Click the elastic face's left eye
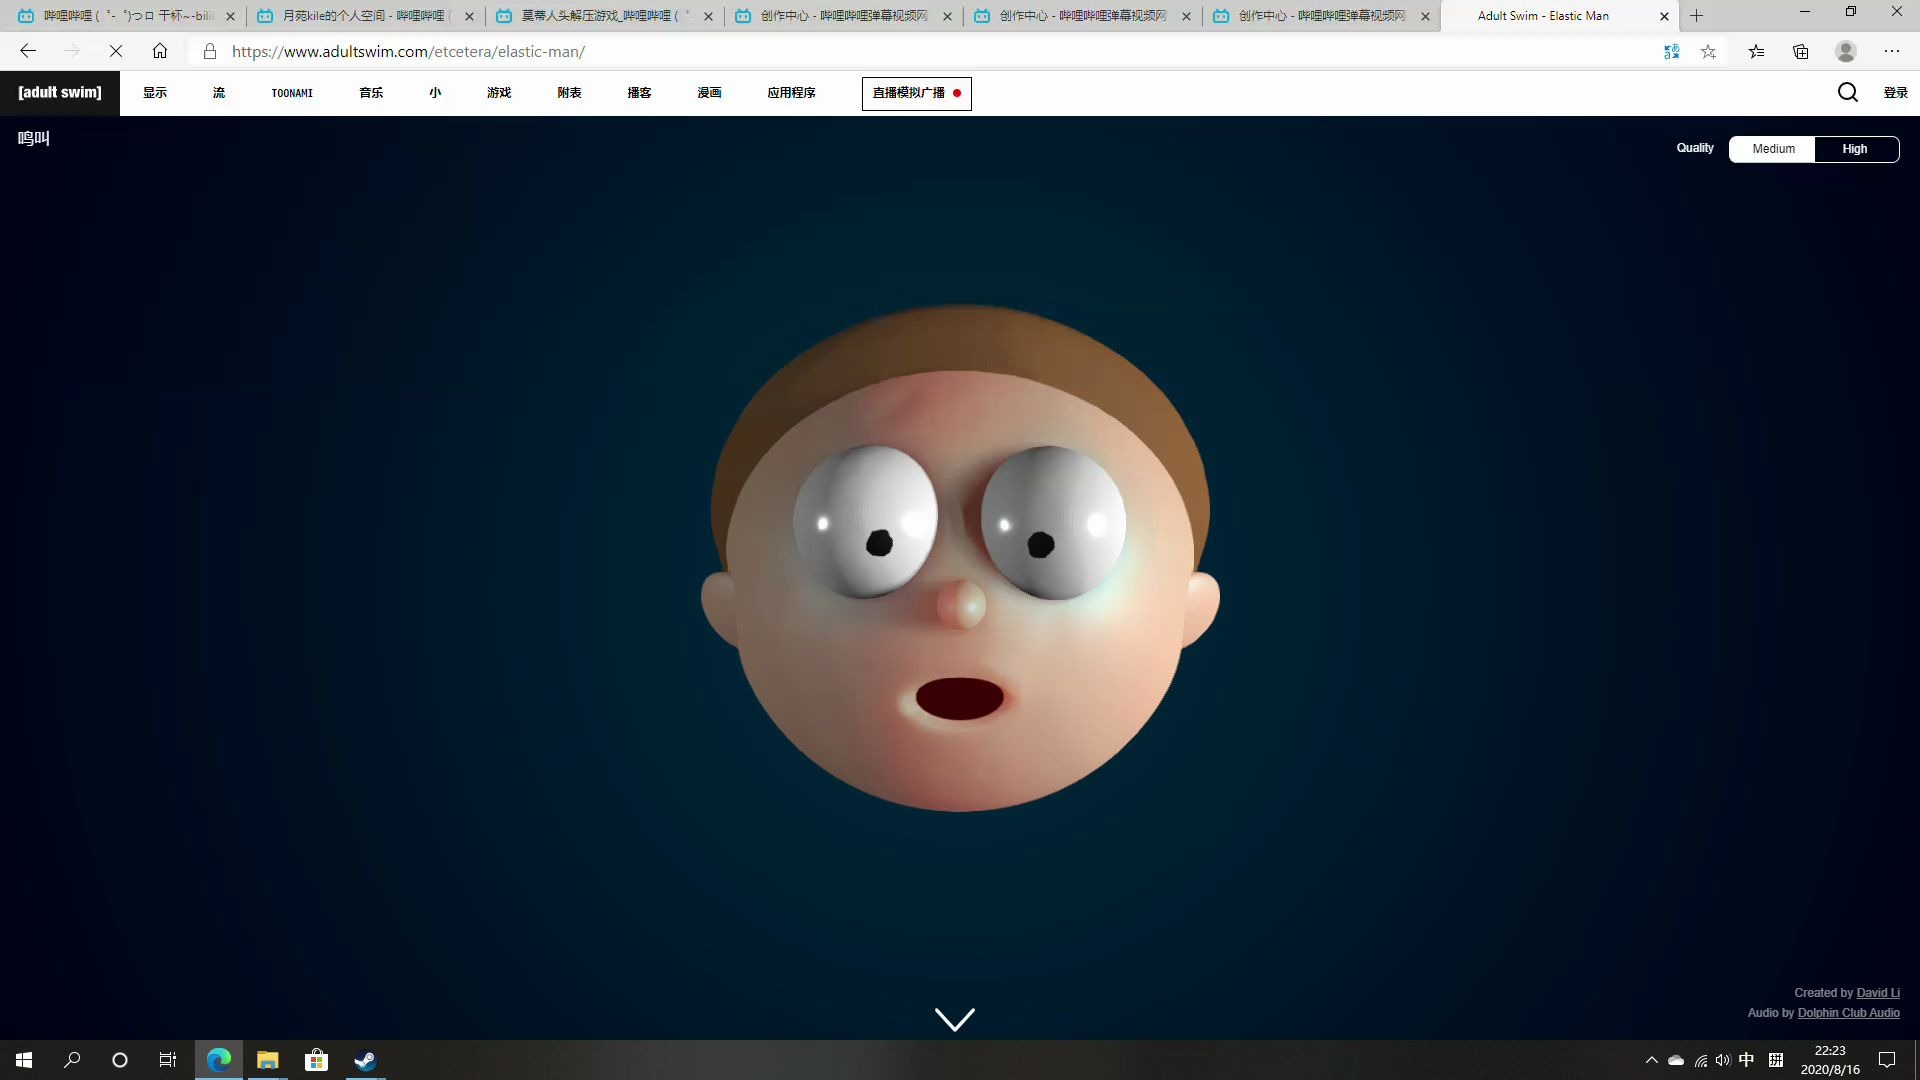 [x=865, y=522]
